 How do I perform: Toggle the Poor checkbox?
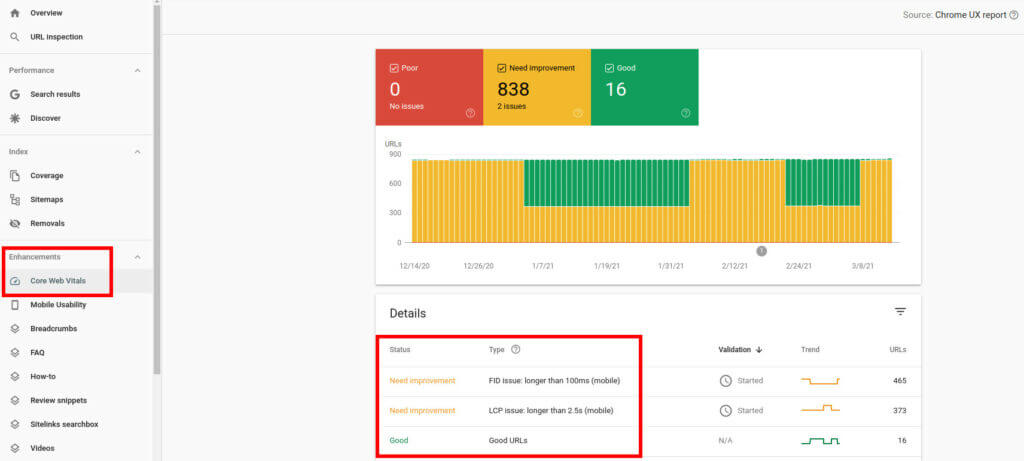click(x=394, y=68)
